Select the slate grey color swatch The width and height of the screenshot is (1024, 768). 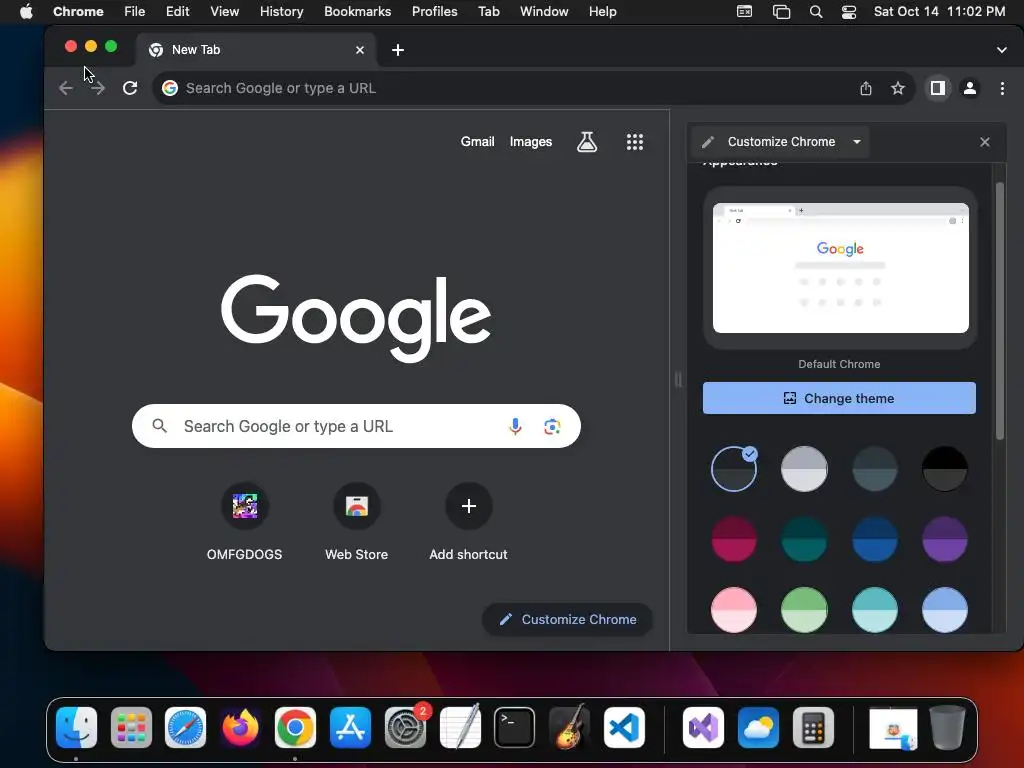(x=874, y=469)
